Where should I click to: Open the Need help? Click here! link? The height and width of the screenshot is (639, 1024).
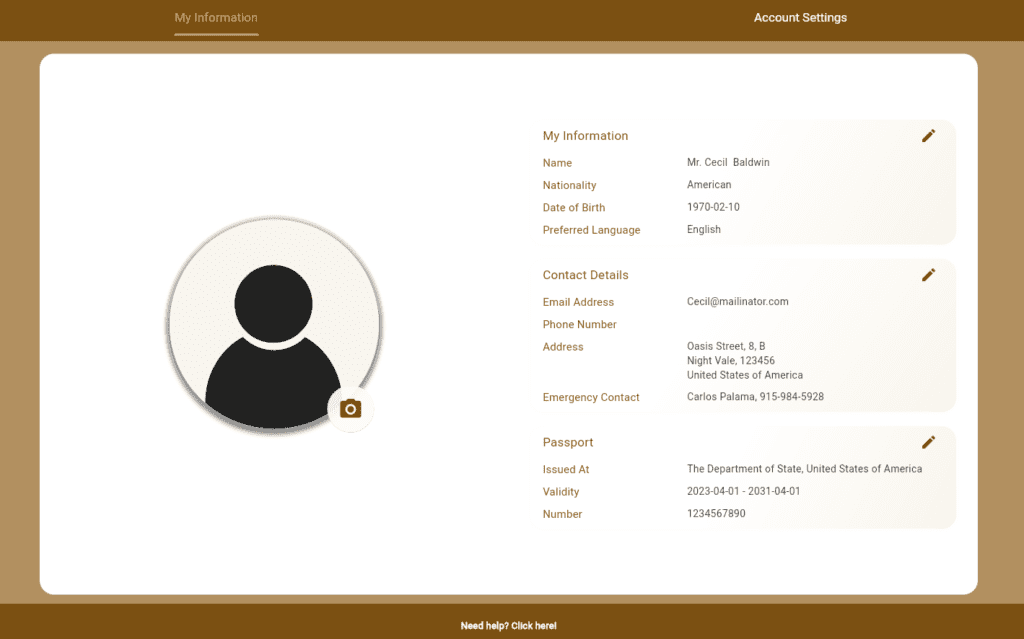point(509,626)
